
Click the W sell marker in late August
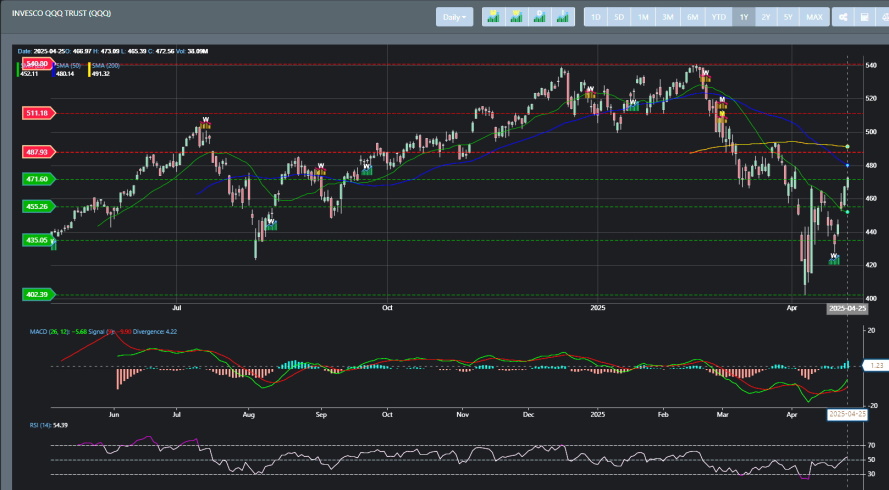pos(320,169)
